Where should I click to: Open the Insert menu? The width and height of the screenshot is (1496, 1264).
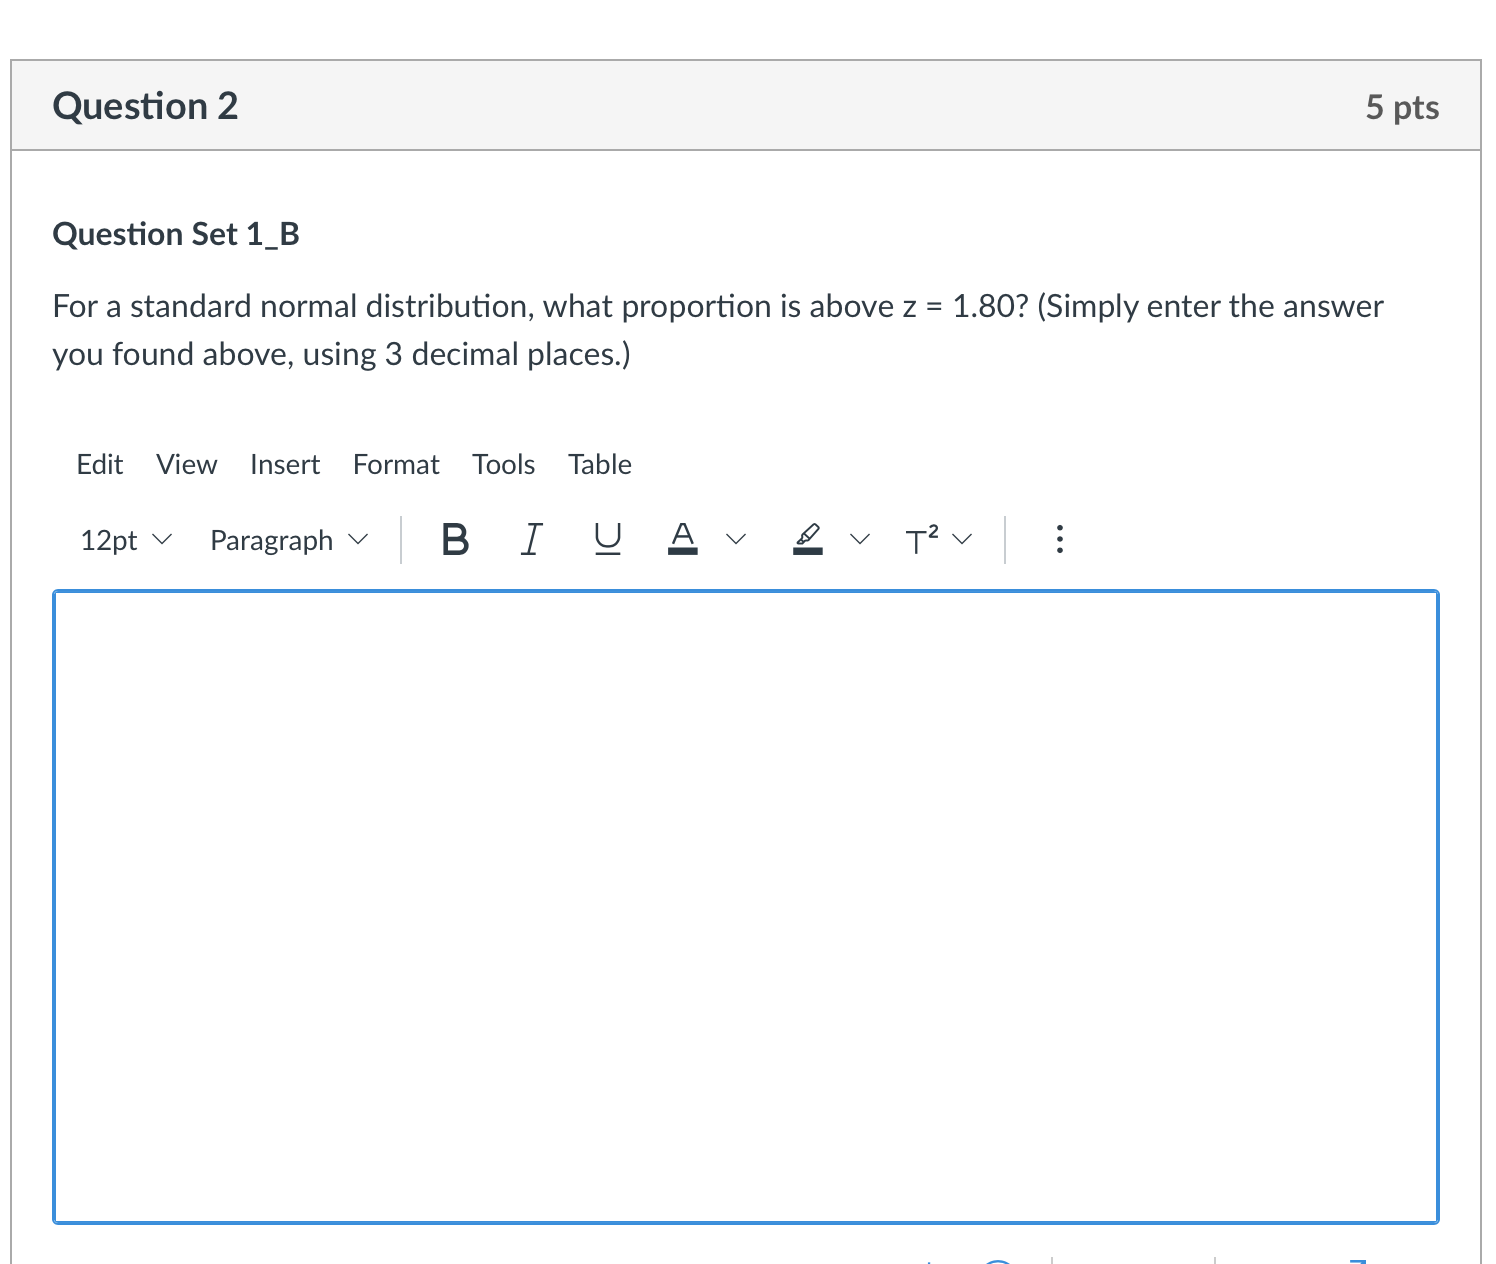click(x=285, y=464)
